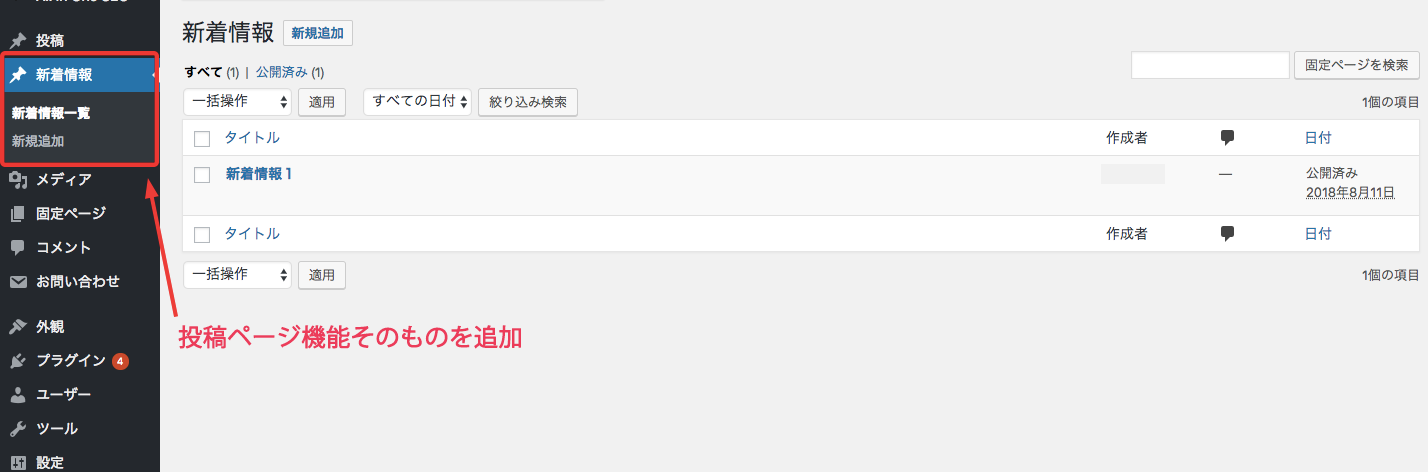
Task: Click the pages icon beside 固定ページ
Action: point(18,213)
